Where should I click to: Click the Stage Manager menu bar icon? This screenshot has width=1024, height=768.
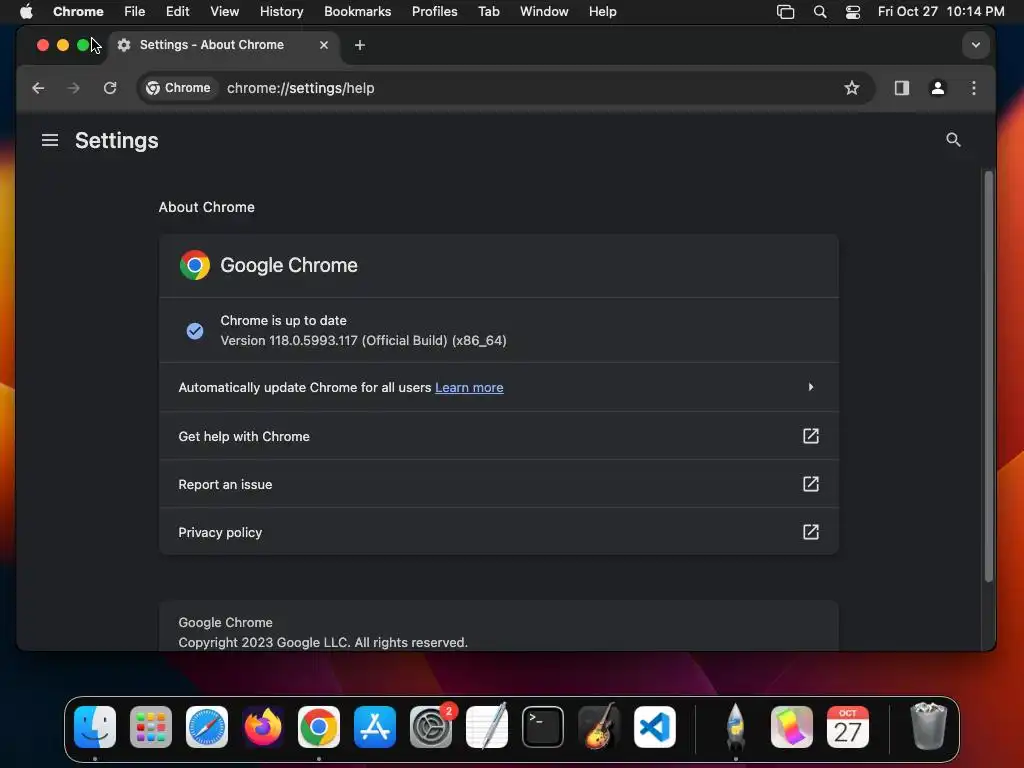click(785, 12)
